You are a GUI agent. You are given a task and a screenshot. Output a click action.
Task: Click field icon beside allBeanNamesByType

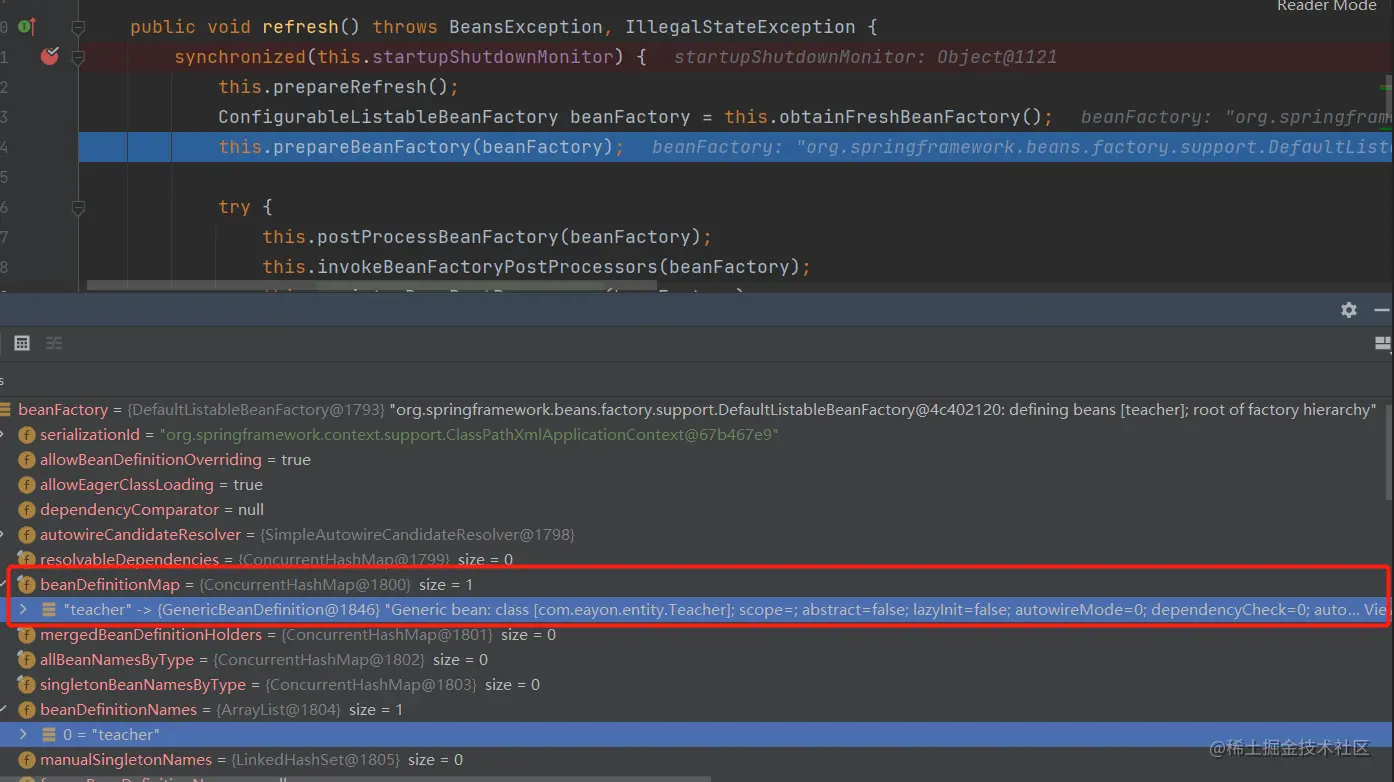pos(27,660)
